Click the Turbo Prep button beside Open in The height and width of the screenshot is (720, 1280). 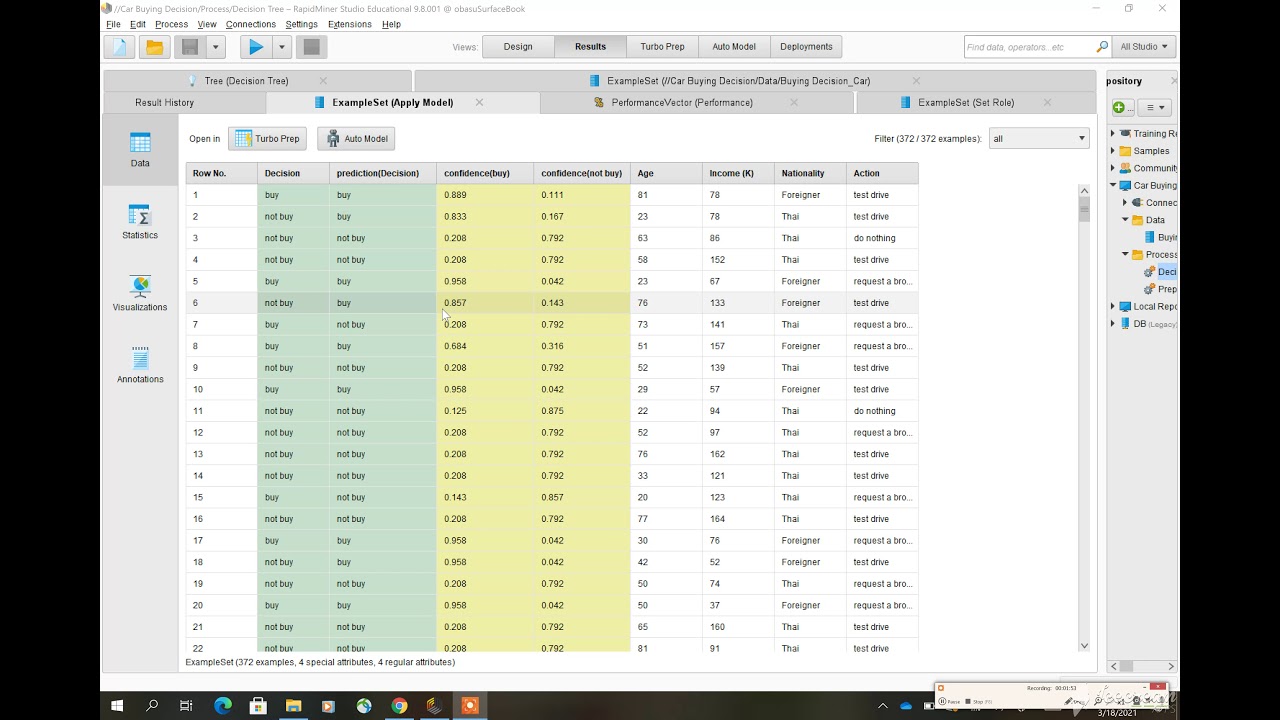coord(267,139)
